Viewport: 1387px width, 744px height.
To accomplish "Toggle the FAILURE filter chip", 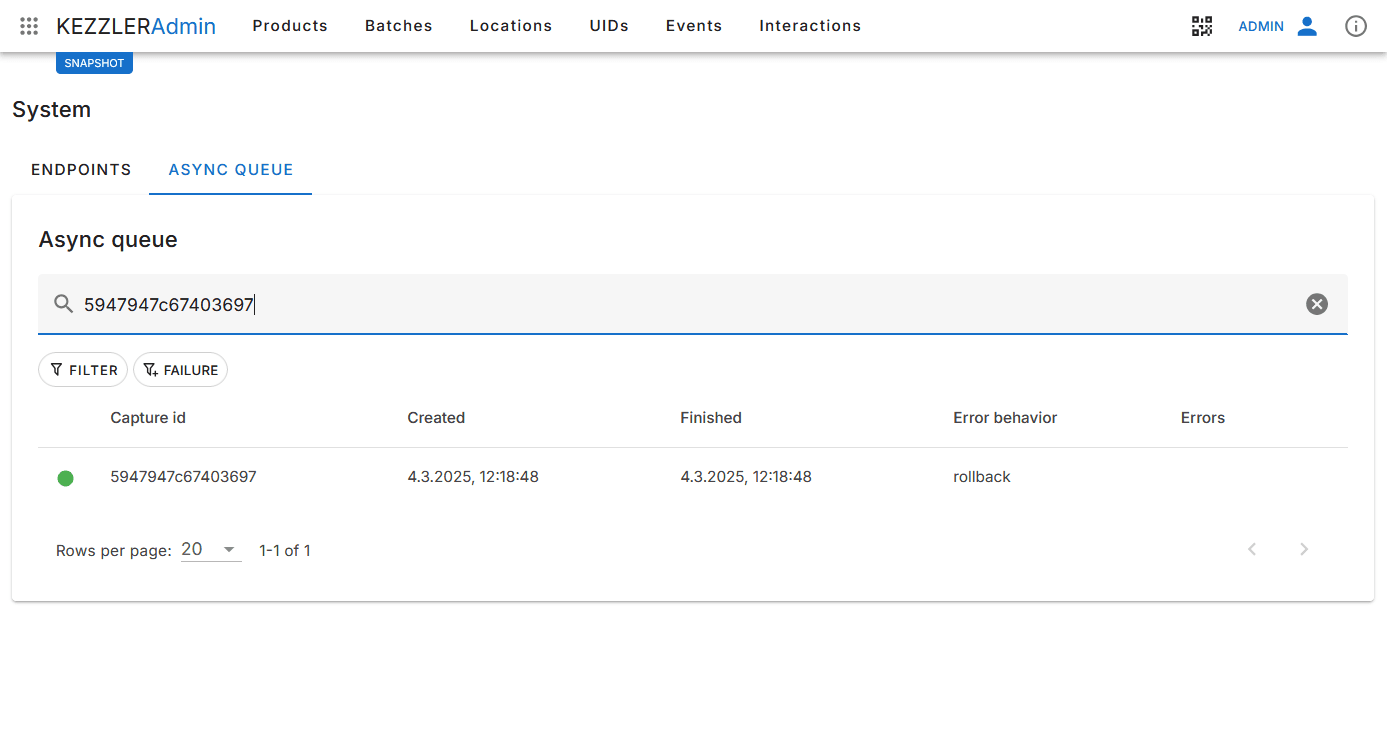I will 180,370.
